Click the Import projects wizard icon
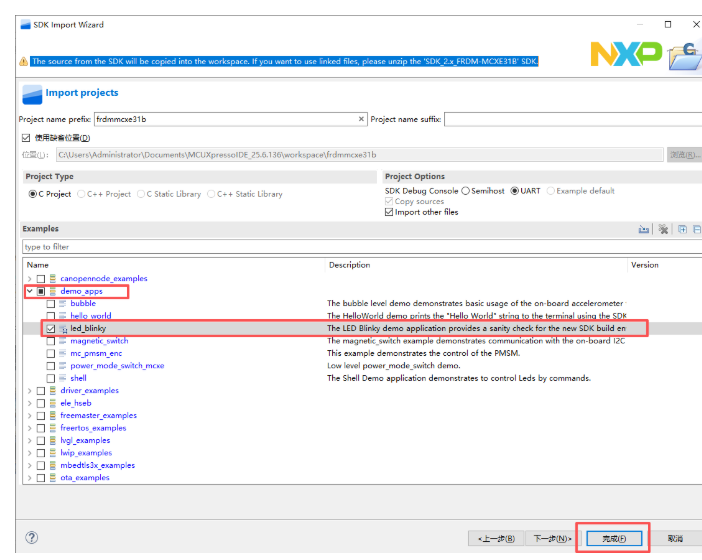Viewport: 702px width, 560px height. pyautogui.click(x=32, y=94)
